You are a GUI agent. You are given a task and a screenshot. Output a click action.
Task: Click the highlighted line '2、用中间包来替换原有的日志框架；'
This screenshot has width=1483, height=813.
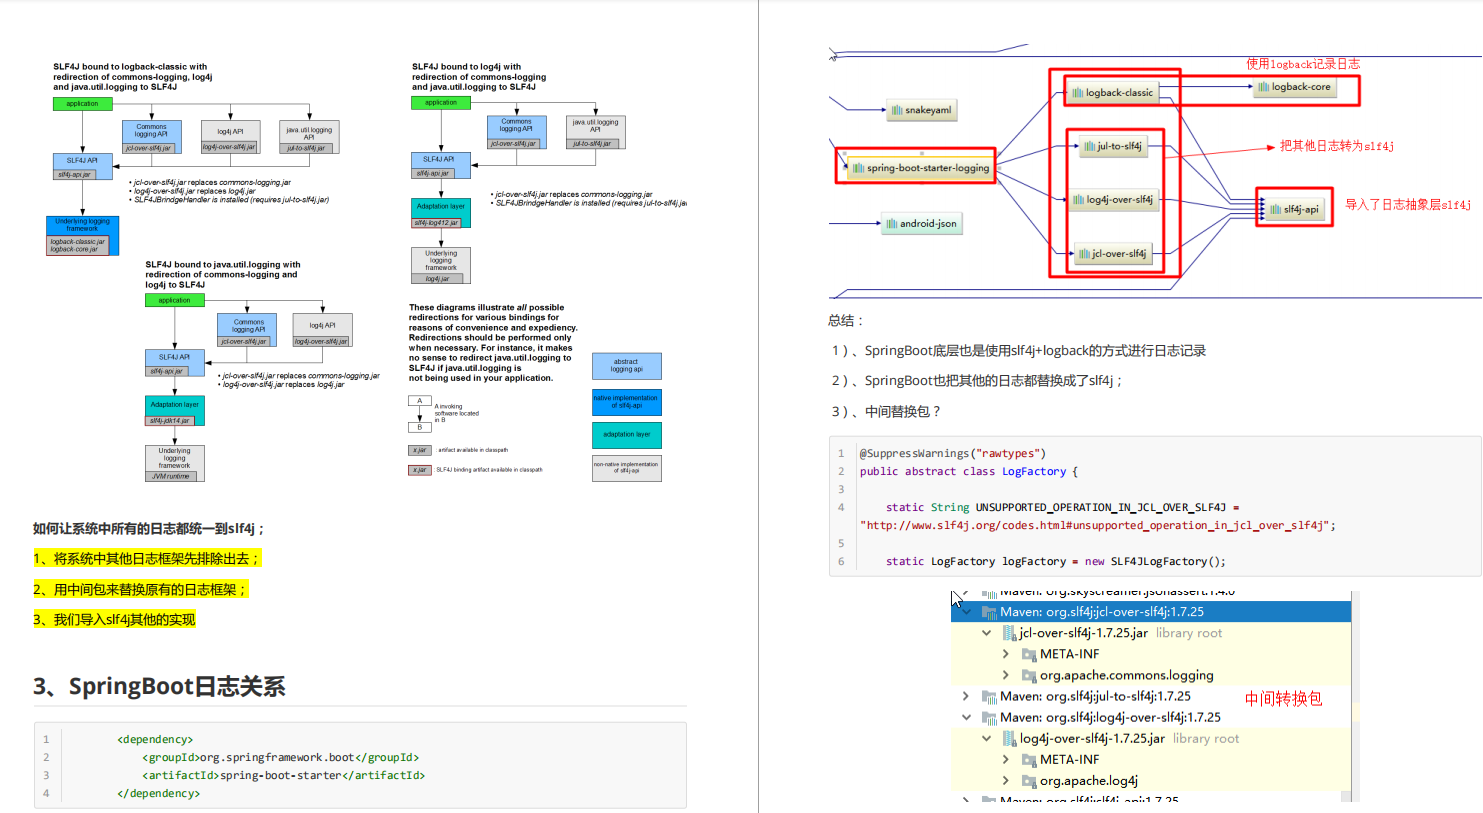tap(140, 590)
